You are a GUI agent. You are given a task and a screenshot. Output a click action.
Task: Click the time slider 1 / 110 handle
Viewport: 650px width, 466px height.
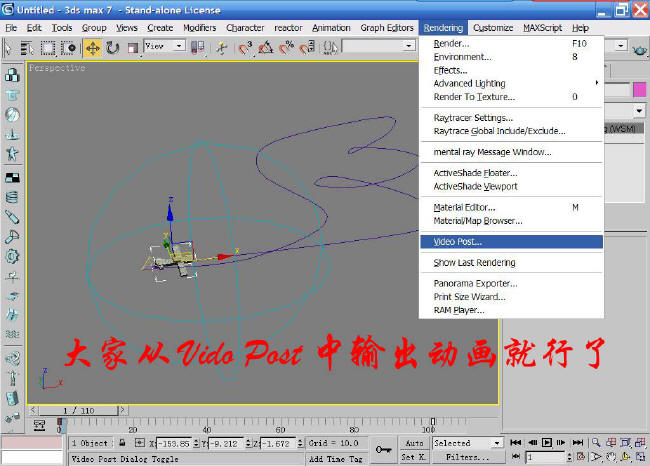click(x=78, y=410)
